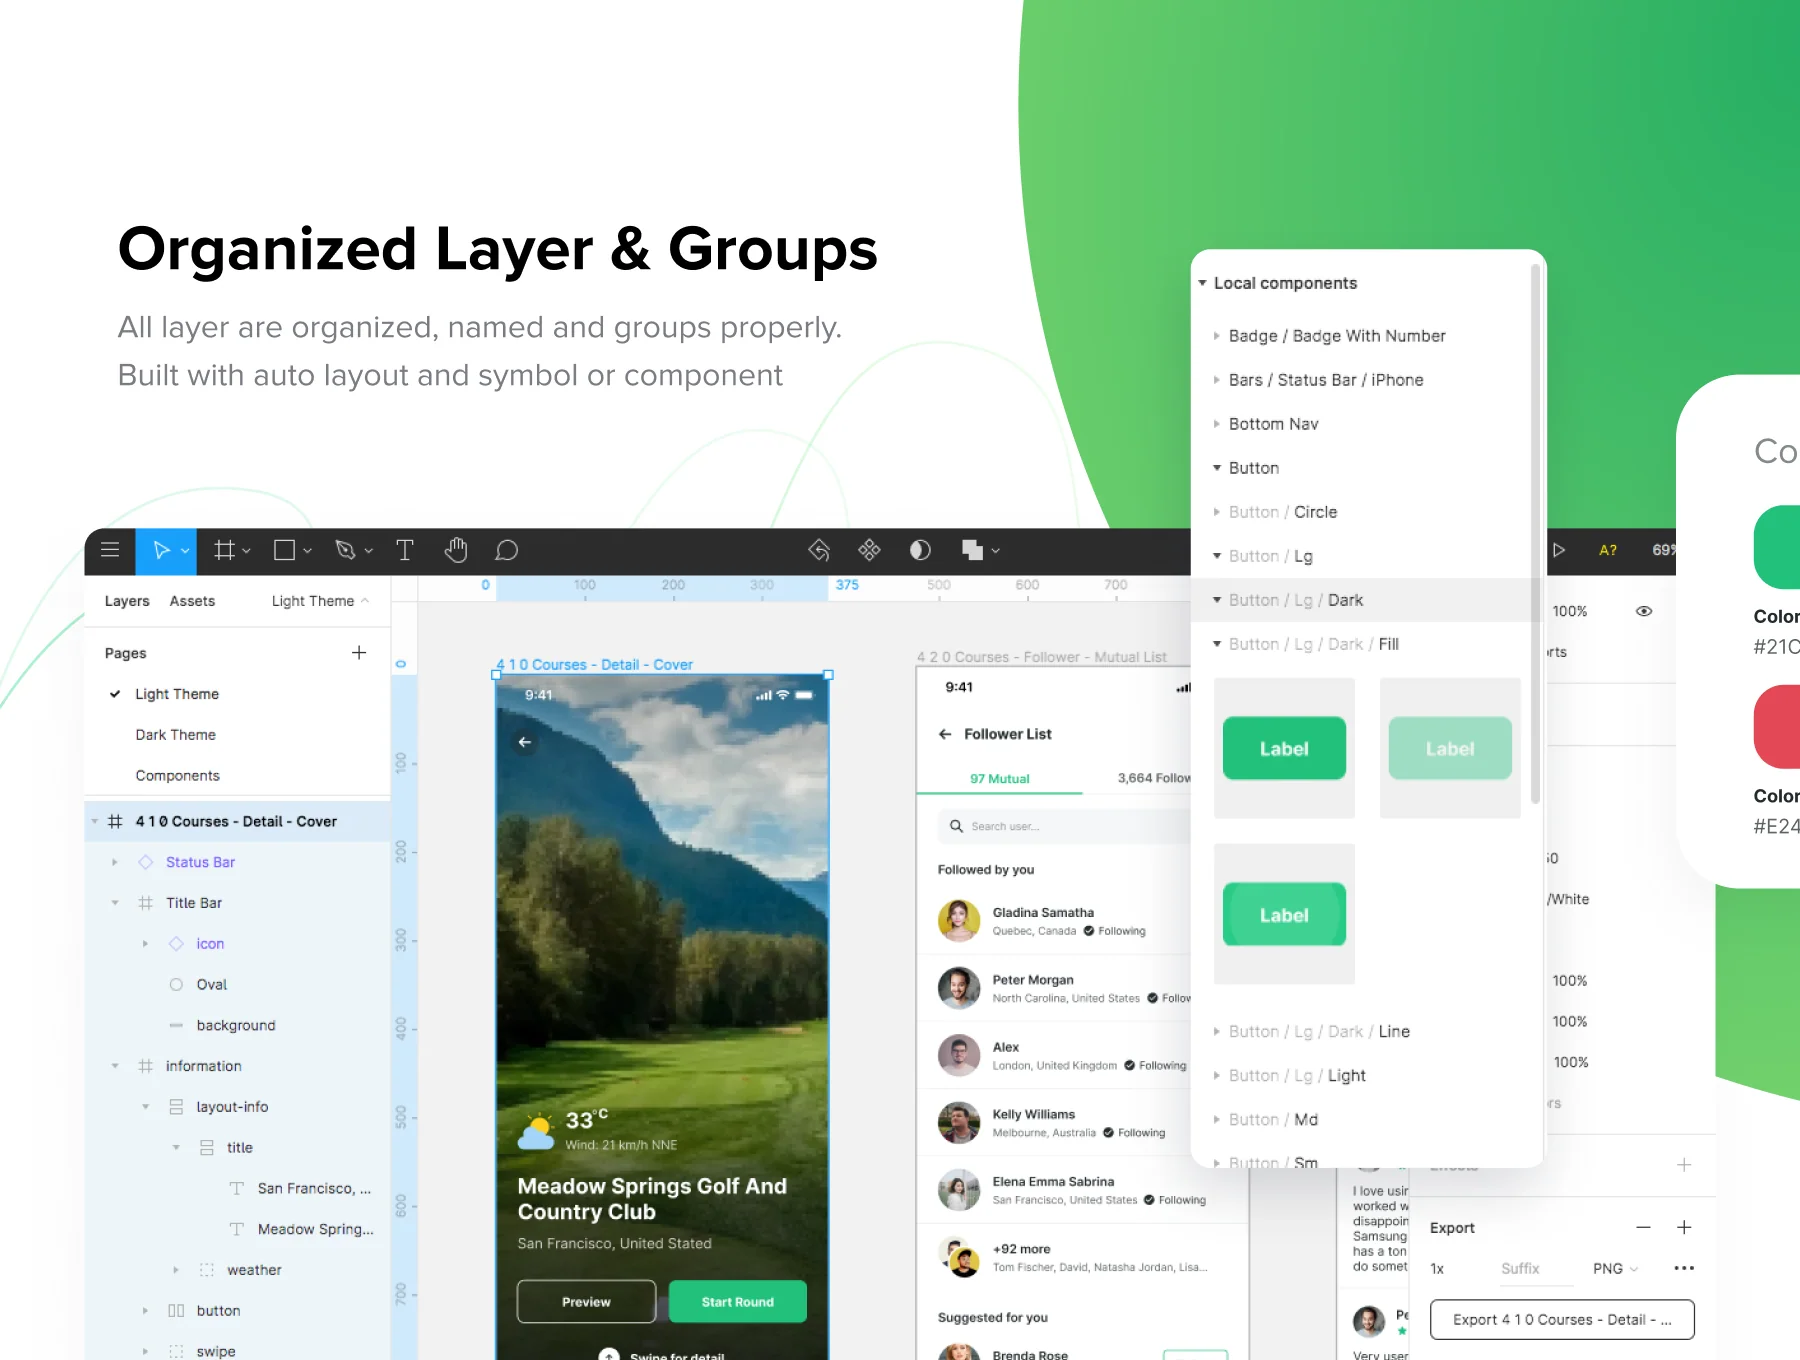
Task: Click the frame icon of Title Bar layer
Action: coord(146,903)
